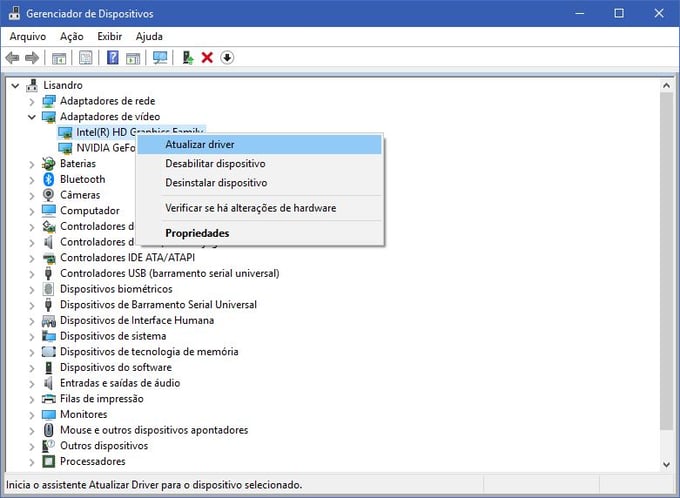The image size is (680, 498).
Task: Click the Computador monitor icon
Action: (x=49, y=210)
